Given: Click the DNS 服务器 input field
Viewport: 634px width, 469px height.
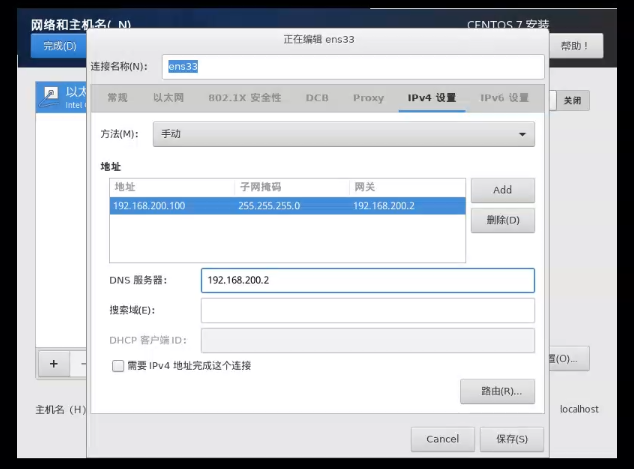Looking at the screenshot, I should coord(367,280).
